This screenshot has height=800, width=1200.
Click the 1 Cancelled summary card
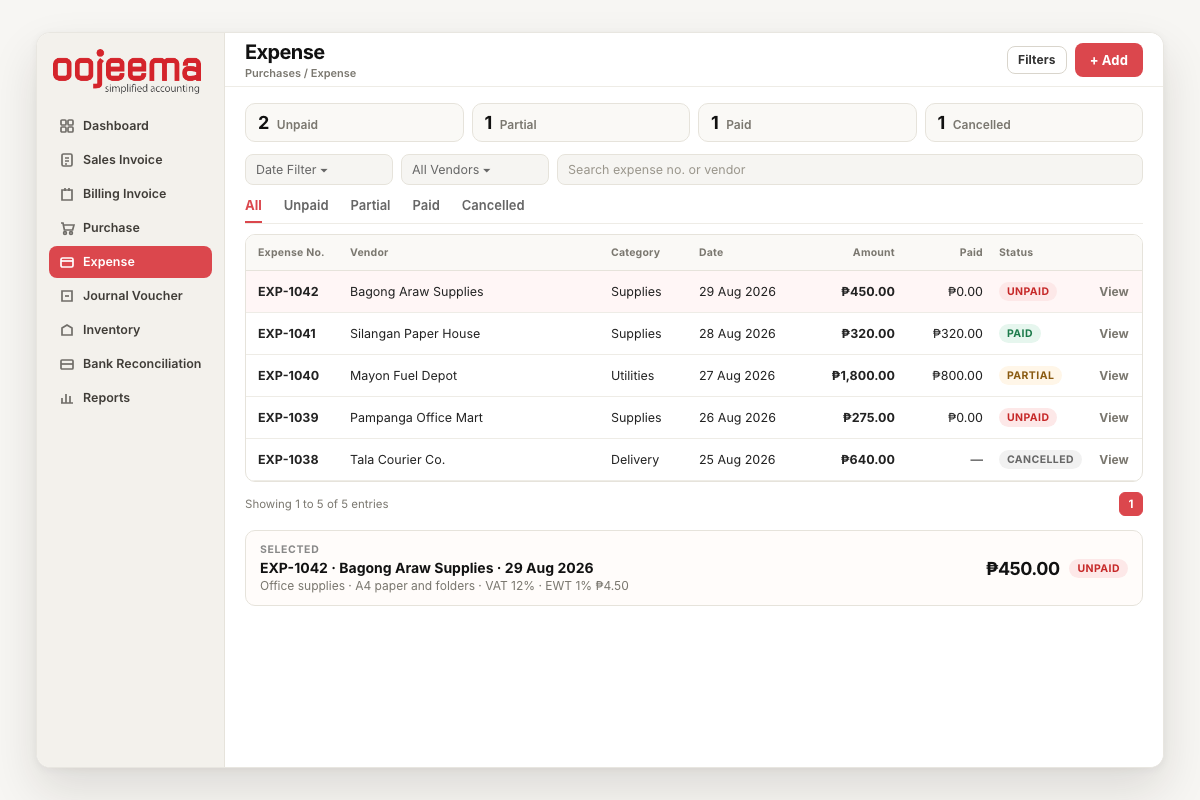[1034, 123]
